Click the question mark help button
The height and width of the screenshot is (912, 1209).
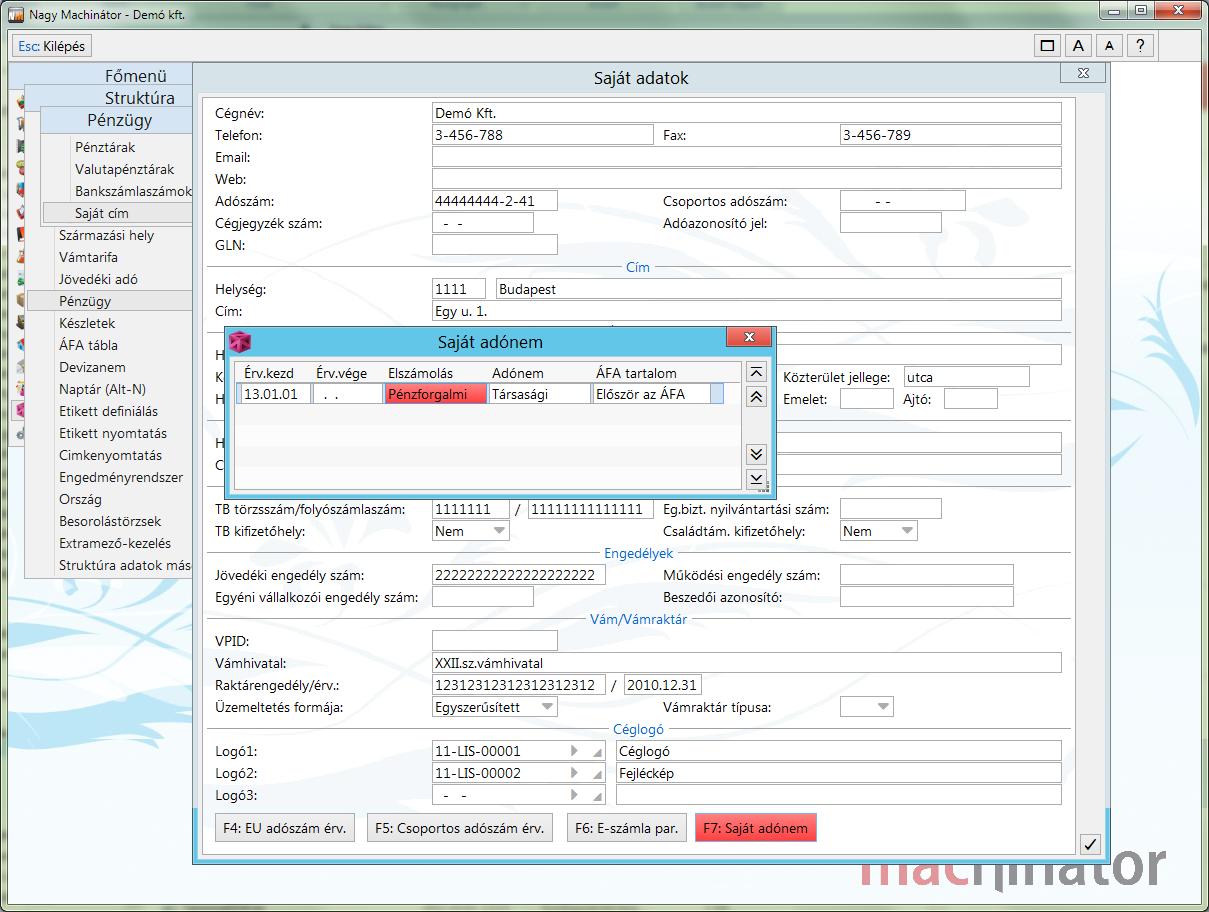[1139, 46]
